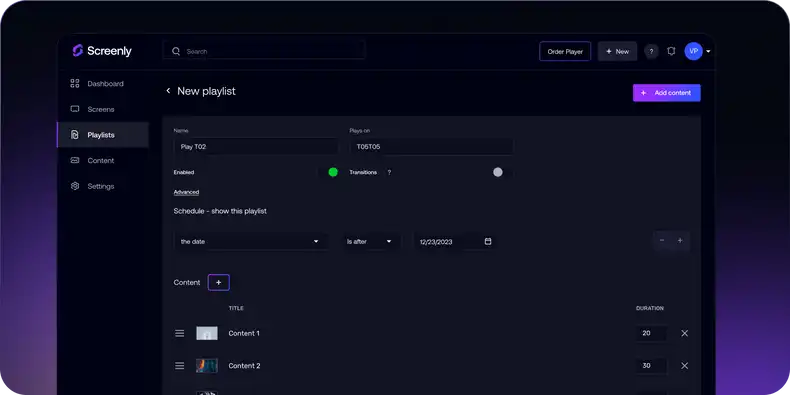Click the plus icon next to Content

pos(219,283)
